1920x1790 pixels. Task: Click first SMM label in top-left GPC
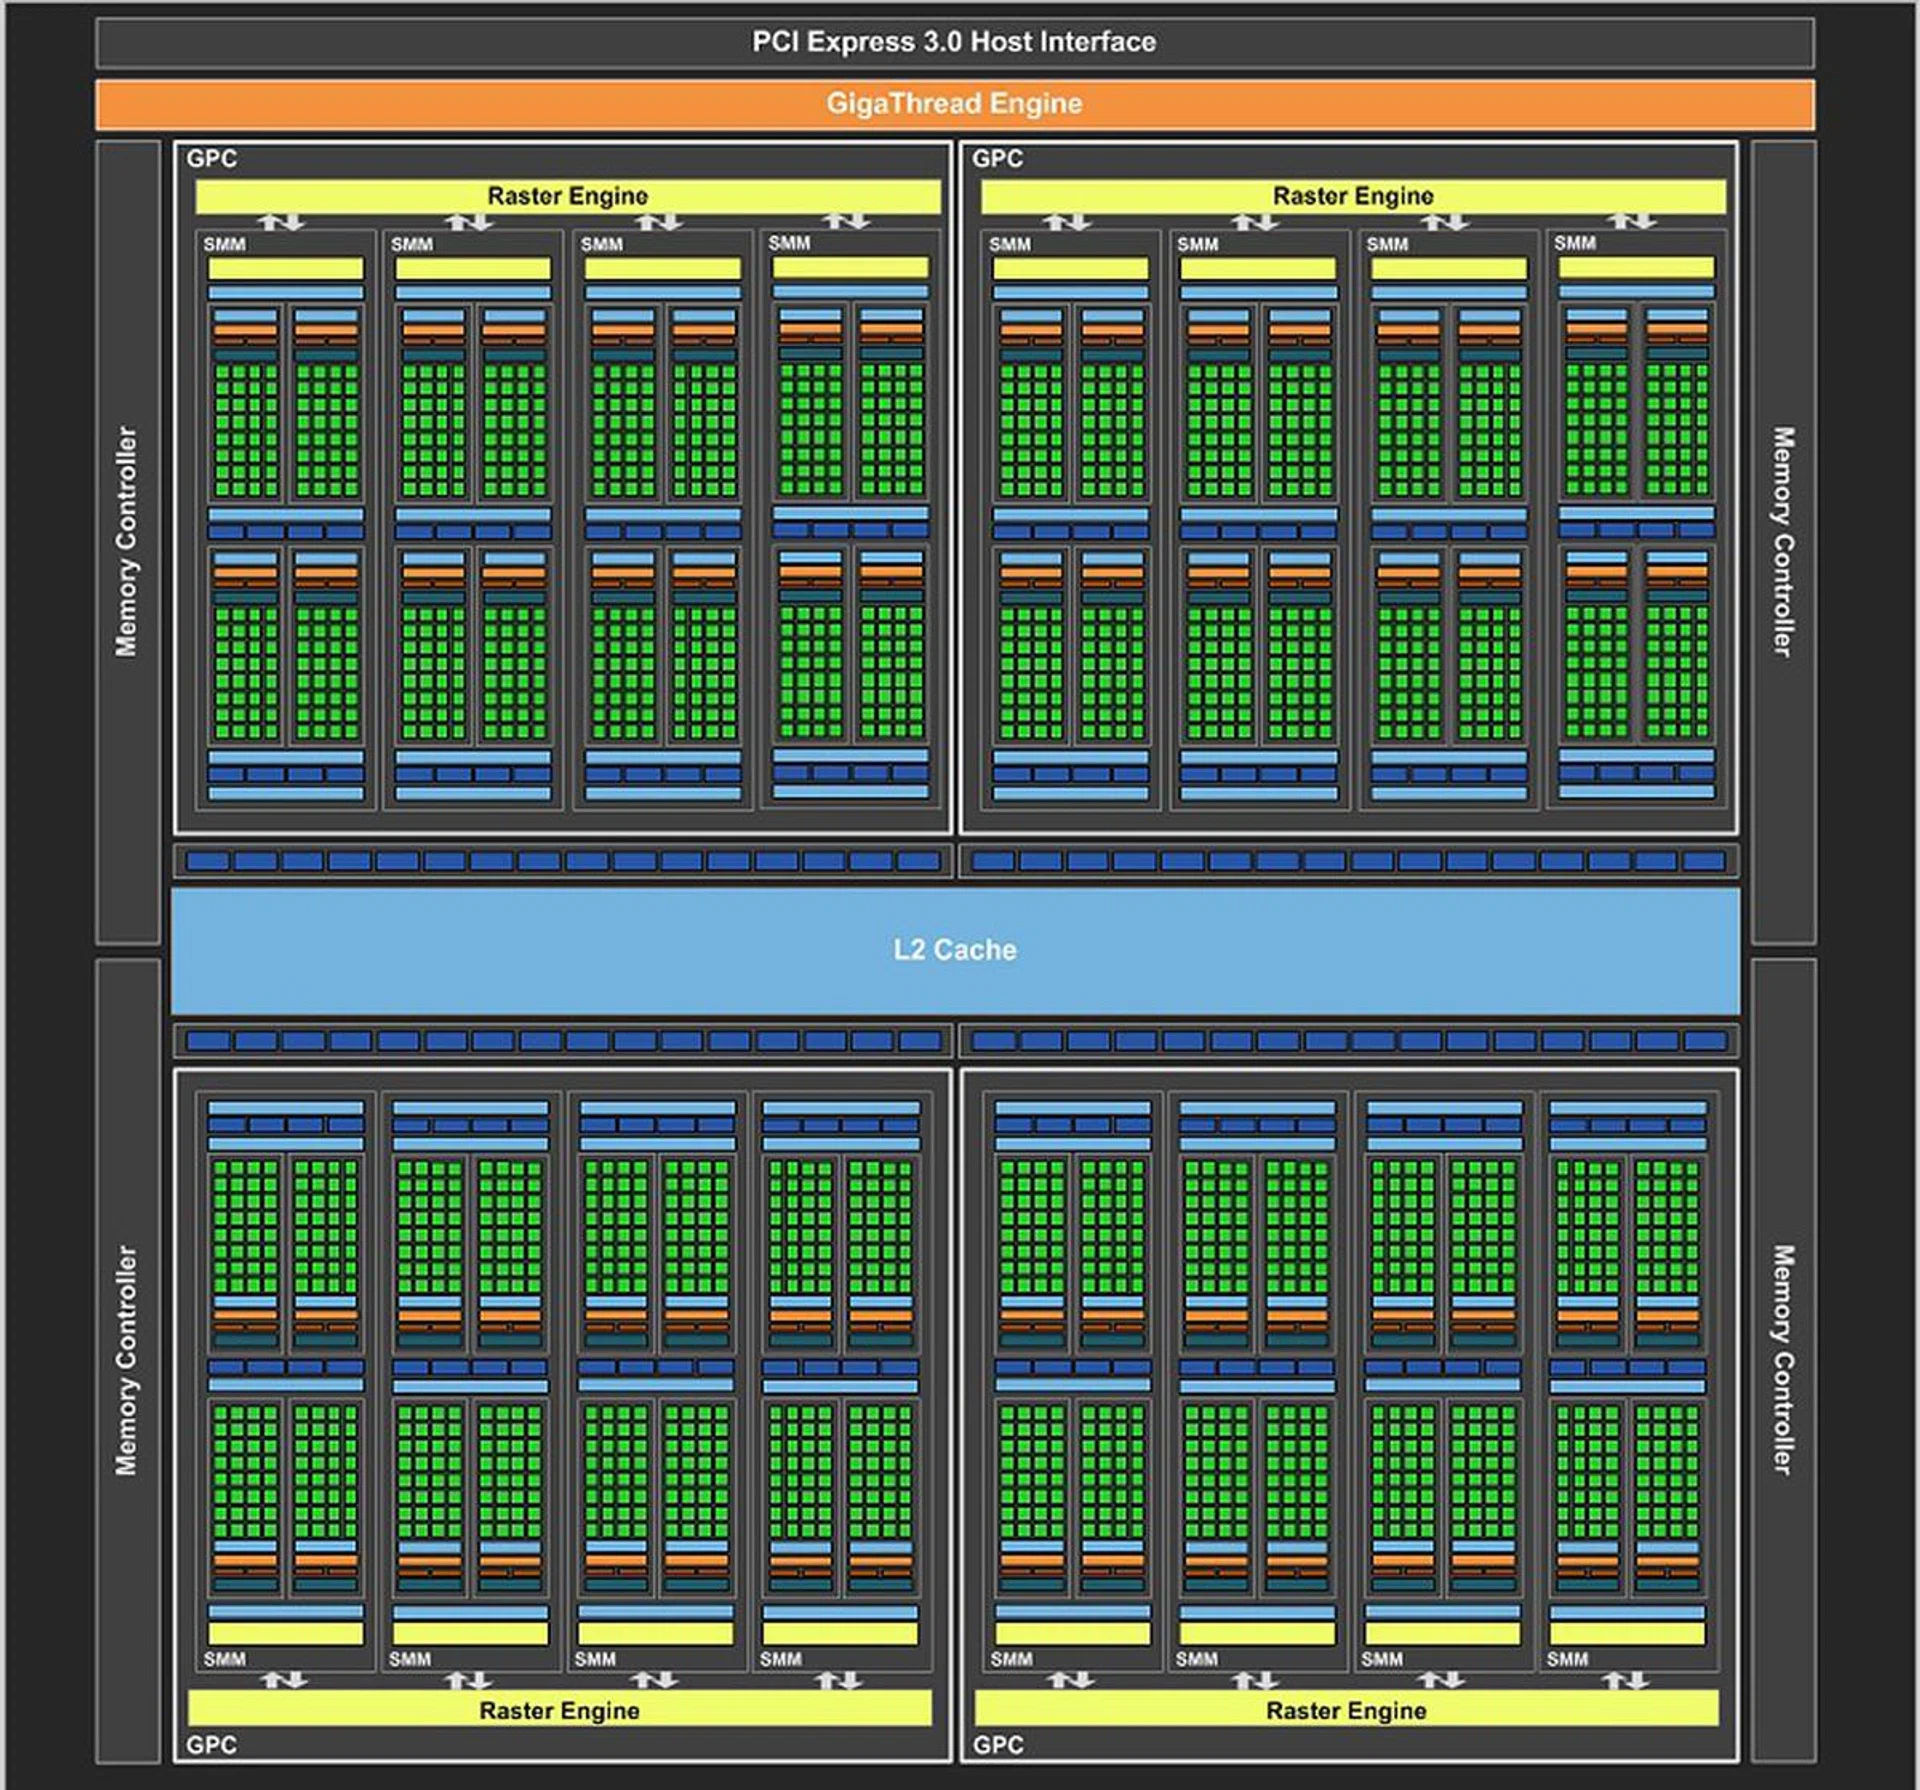tap(224, 244)
